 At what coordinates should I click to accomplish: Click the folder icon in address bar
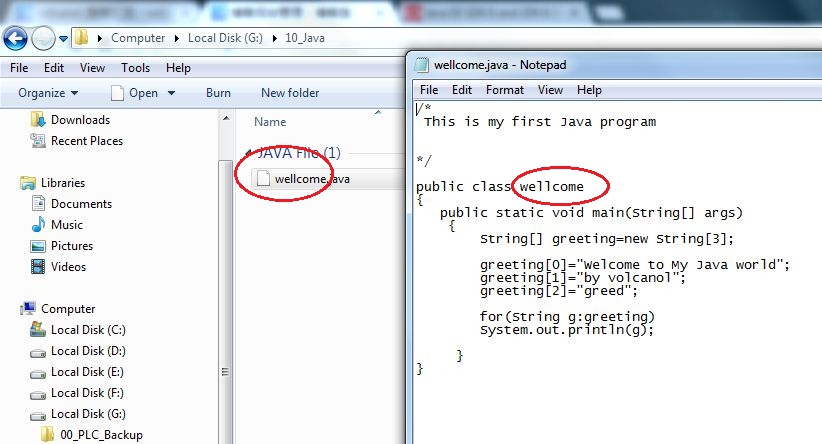[x=81, y=38]
